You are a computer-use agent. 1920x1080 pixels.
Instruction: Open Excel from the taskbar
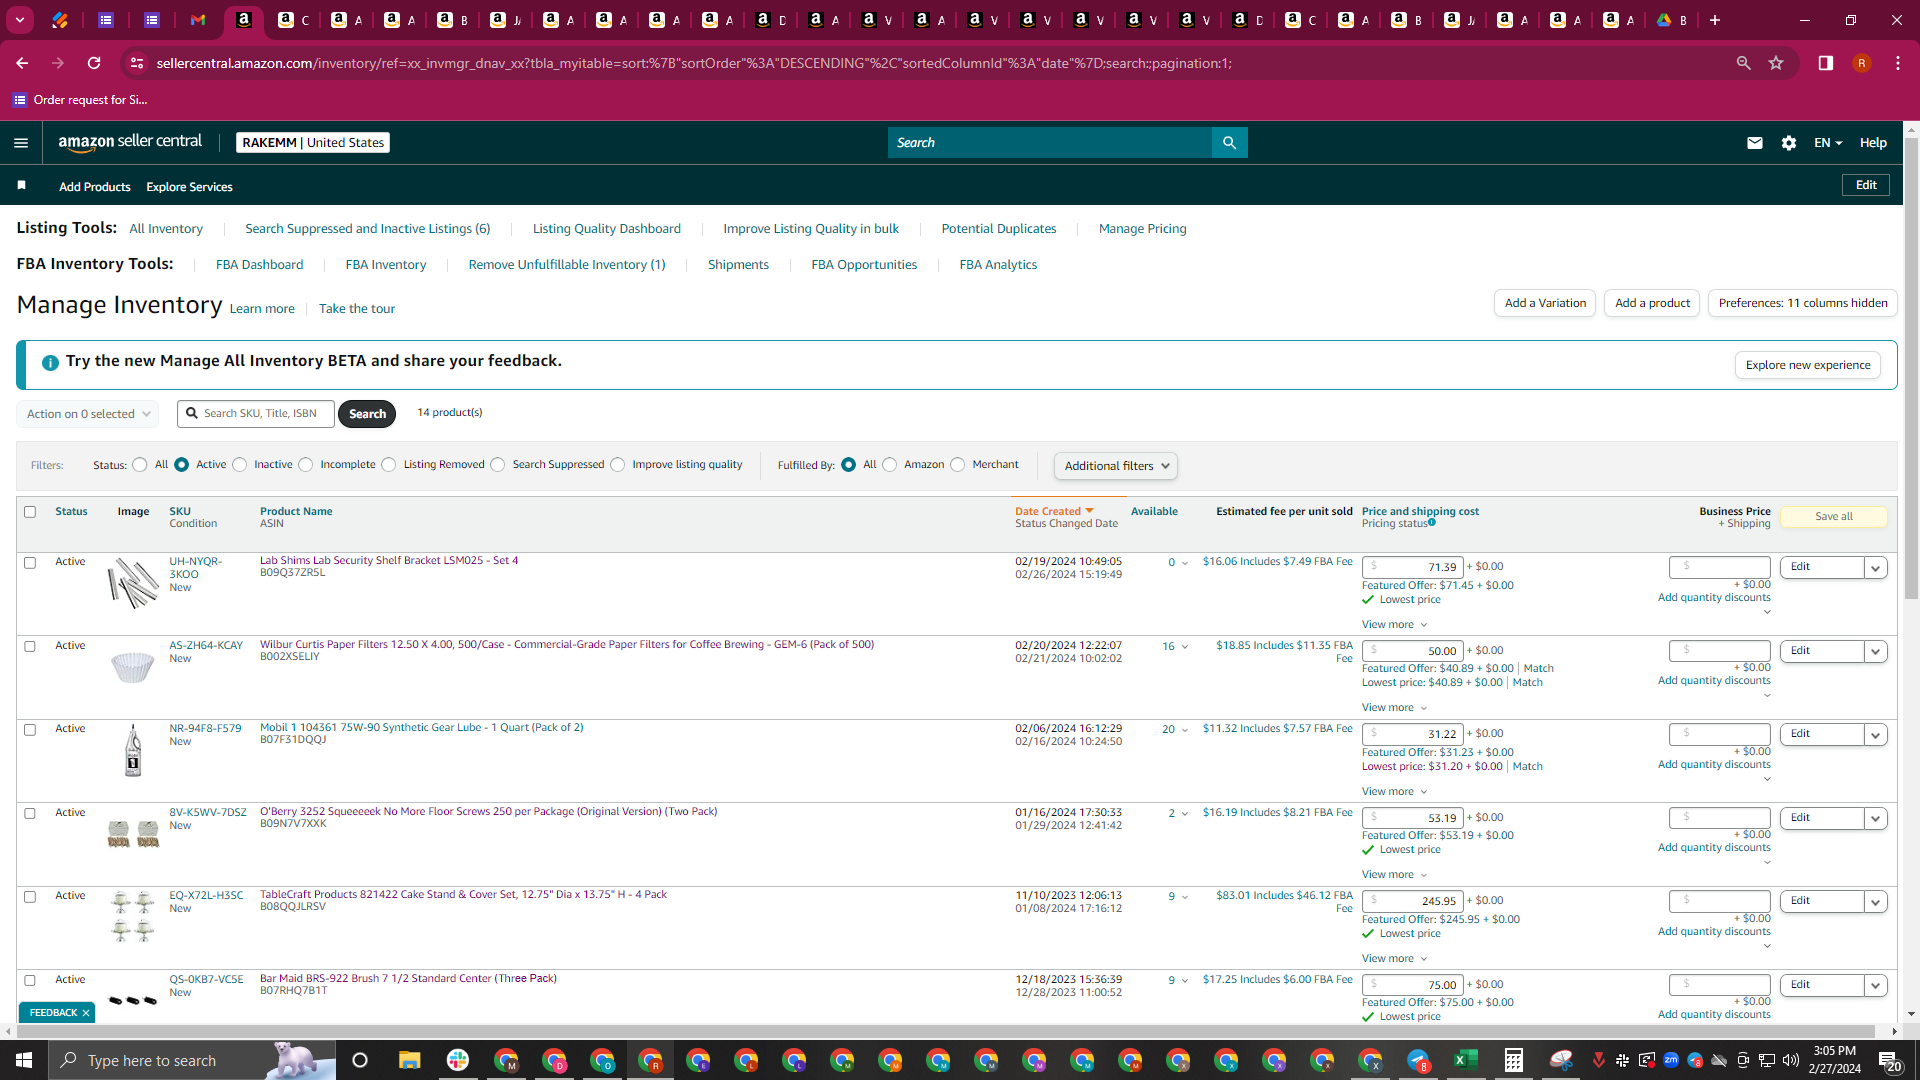1466,1060
